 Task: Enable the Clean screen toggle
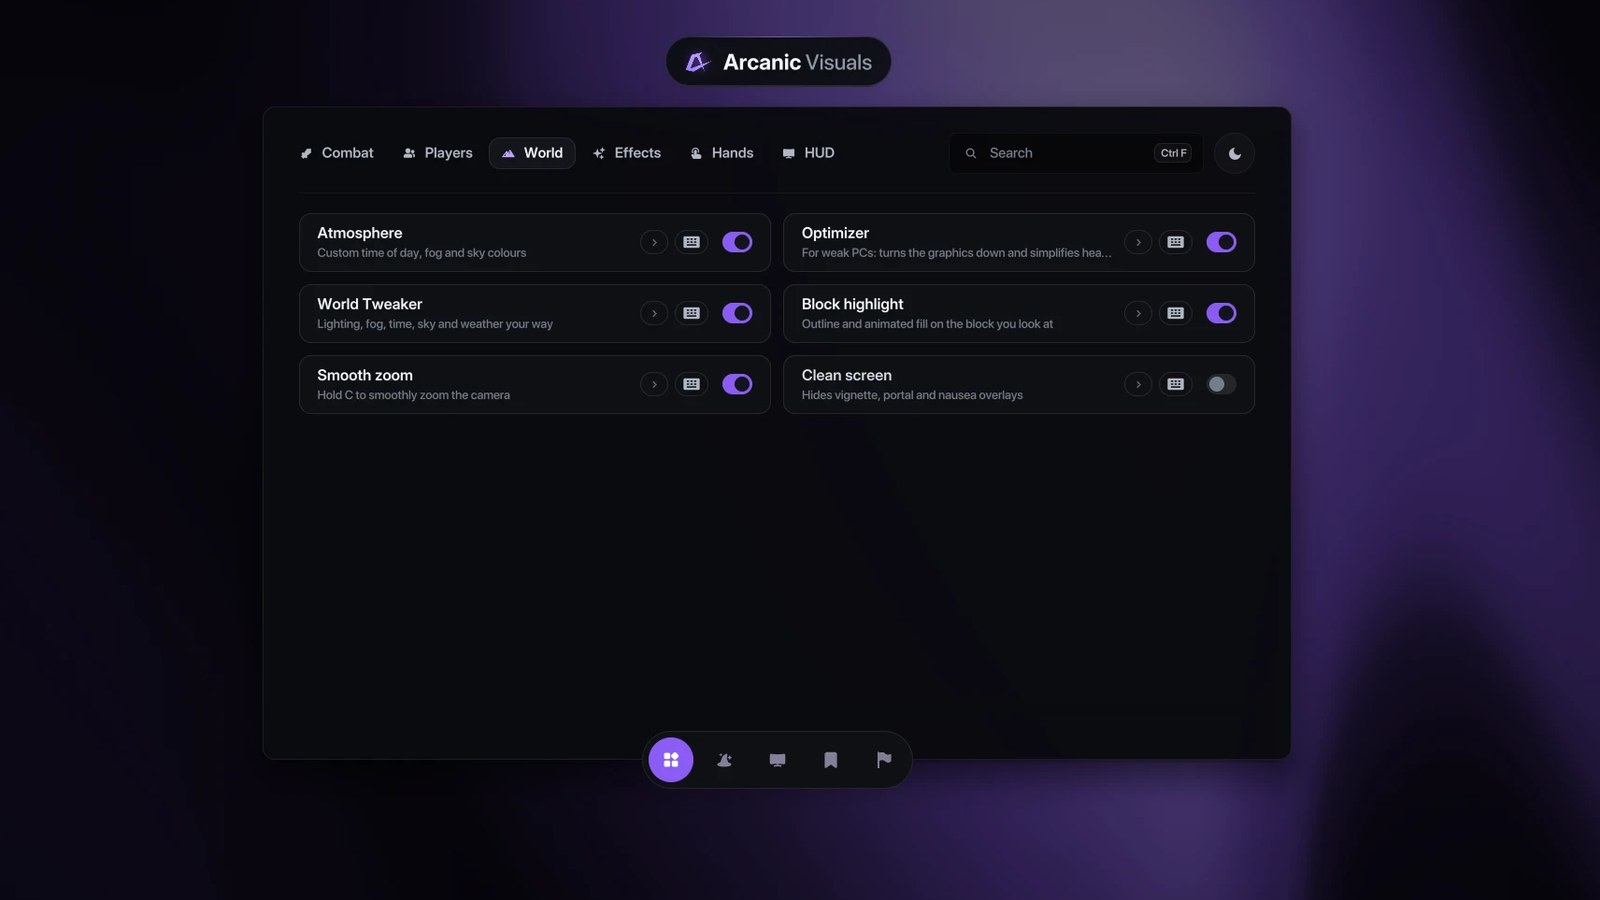[1221, 384]
